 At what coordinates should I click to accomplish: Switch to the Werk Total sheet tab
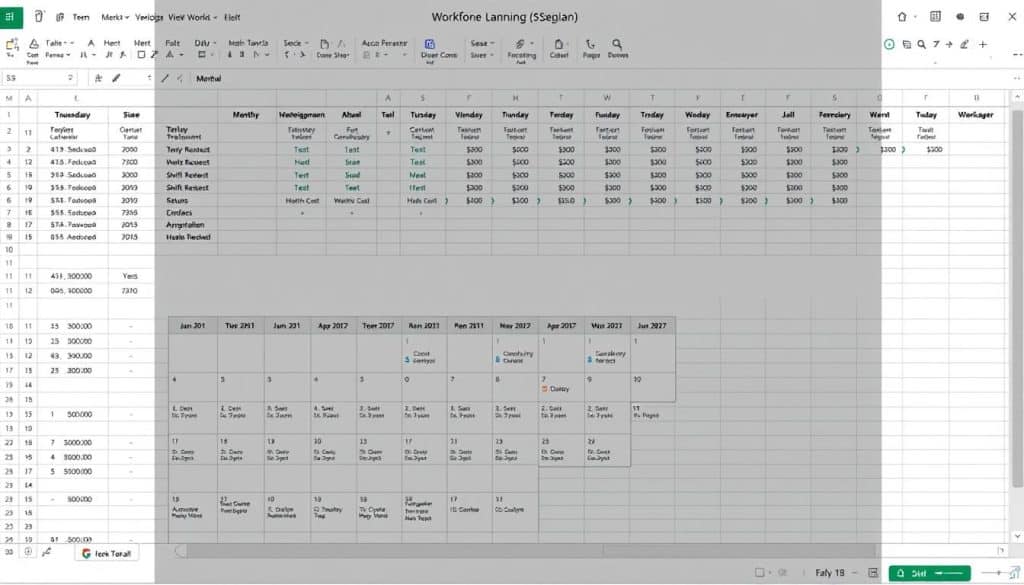click(x=106, y=552)
